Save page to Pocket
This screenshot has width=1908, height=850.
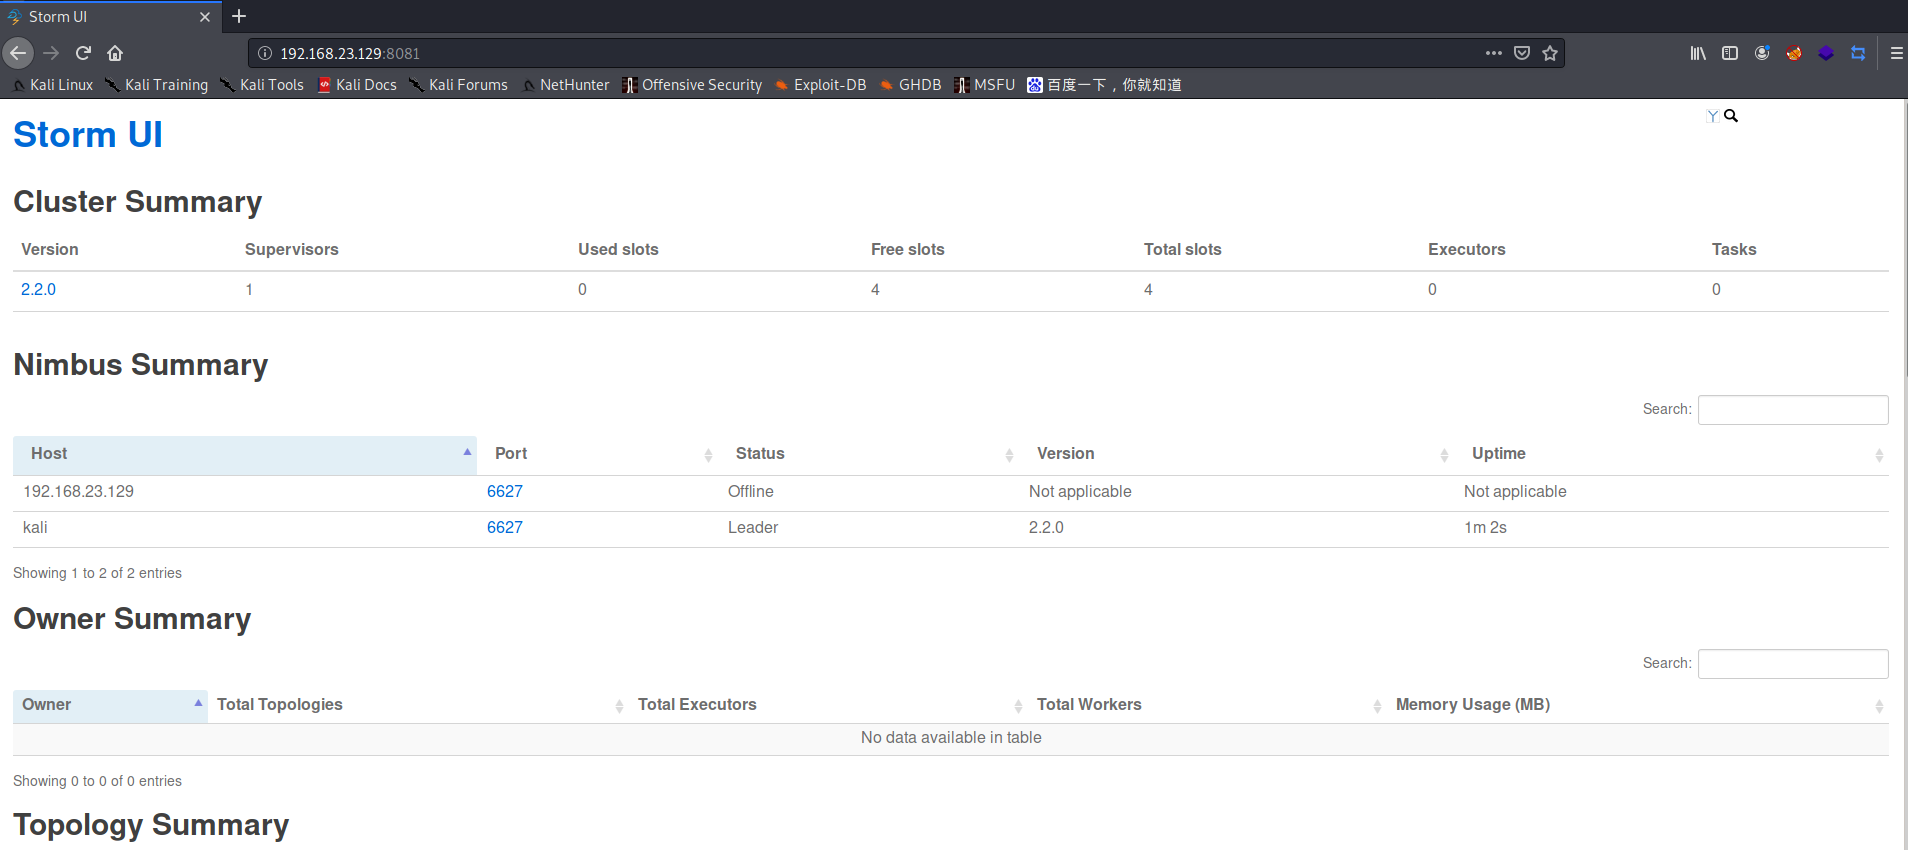[x=1522, y=53]
